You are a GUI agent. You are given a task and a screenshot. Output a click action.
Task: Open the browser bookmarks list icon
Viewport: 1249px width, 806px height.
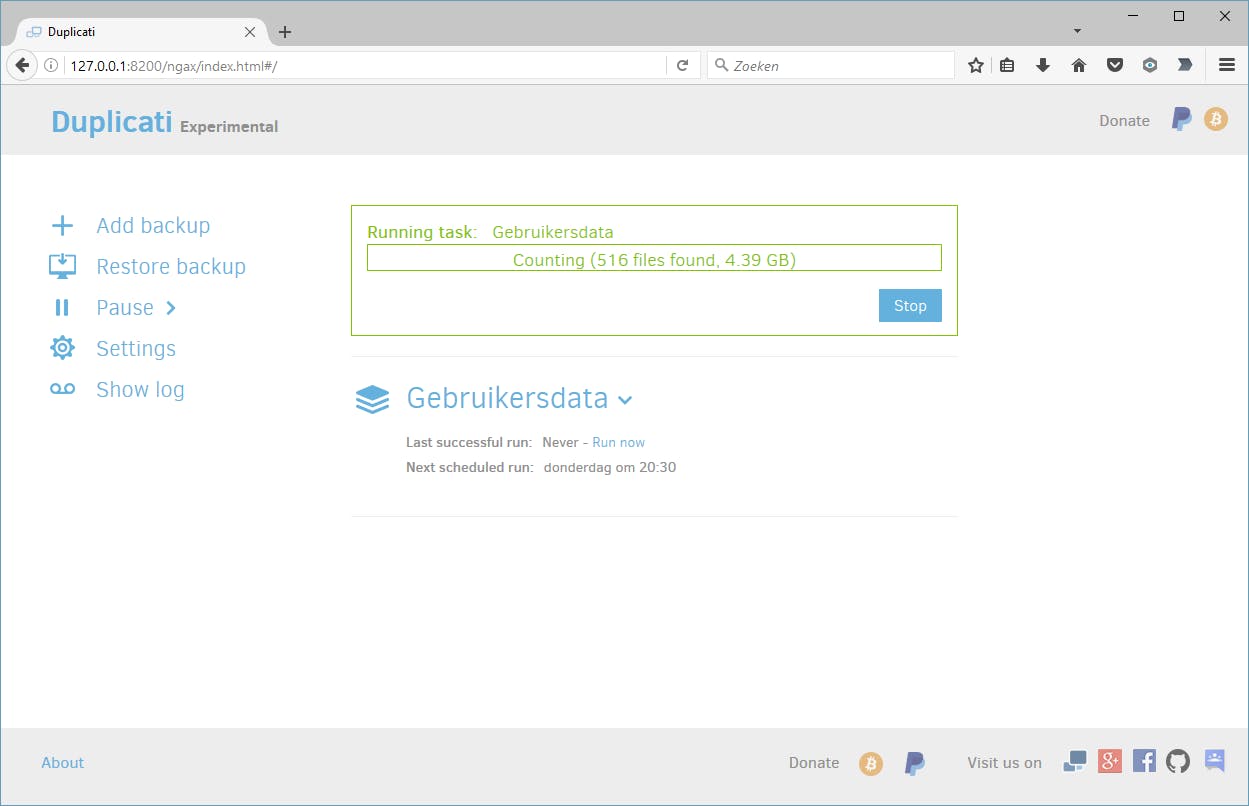[x=1007, y=65]
